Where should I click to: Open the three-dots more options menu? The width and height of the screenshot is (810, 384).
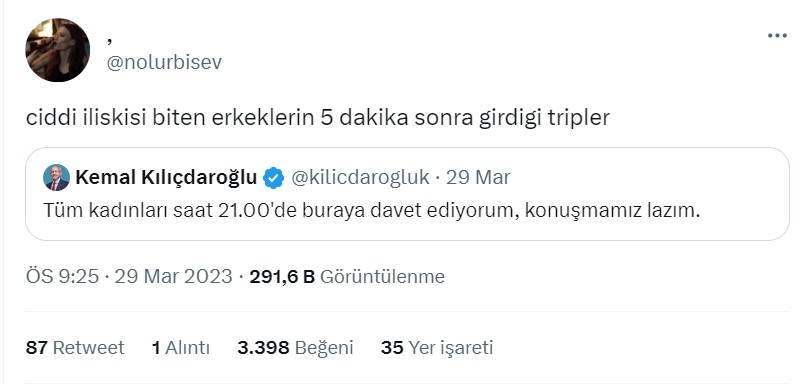pos(777,36)
